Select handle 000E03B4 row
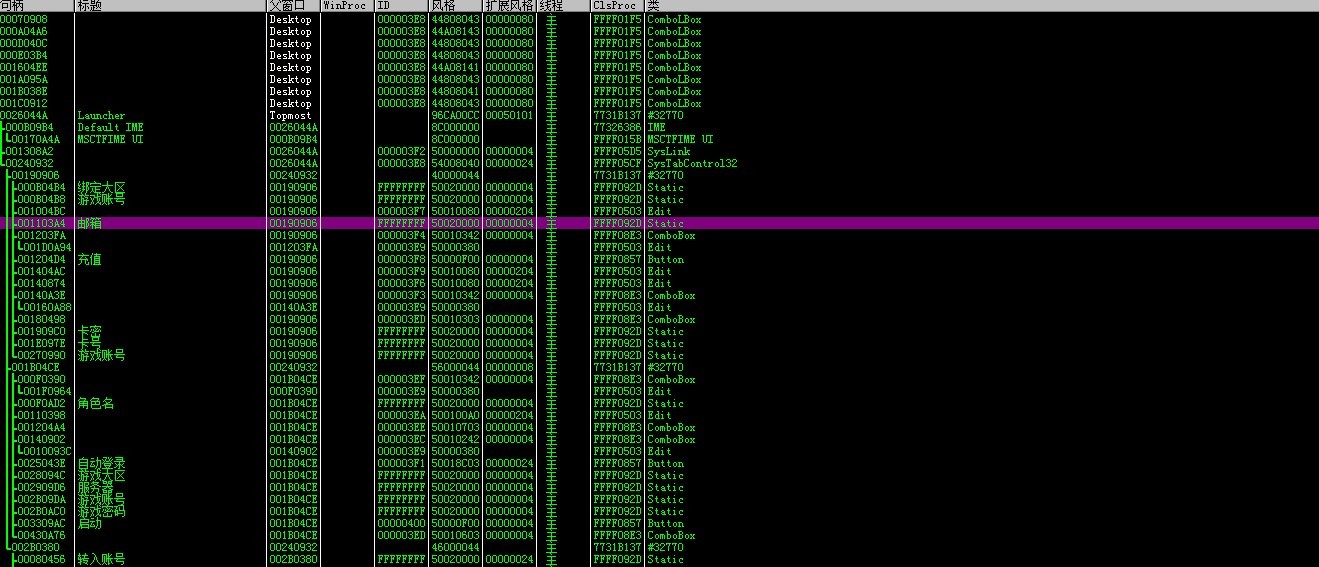 [x=24, y=56]
